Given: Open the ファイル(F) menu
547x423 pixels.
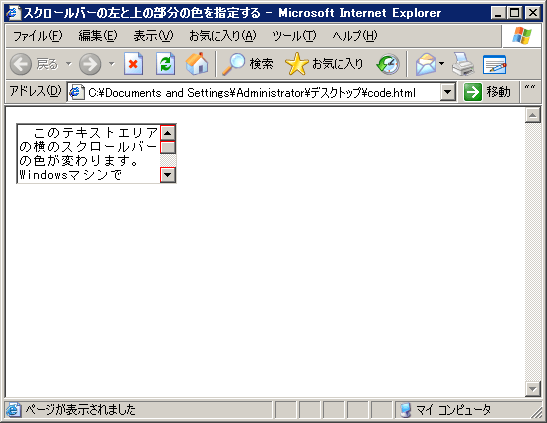Looking at the screenshot, I should pos(37,36).
